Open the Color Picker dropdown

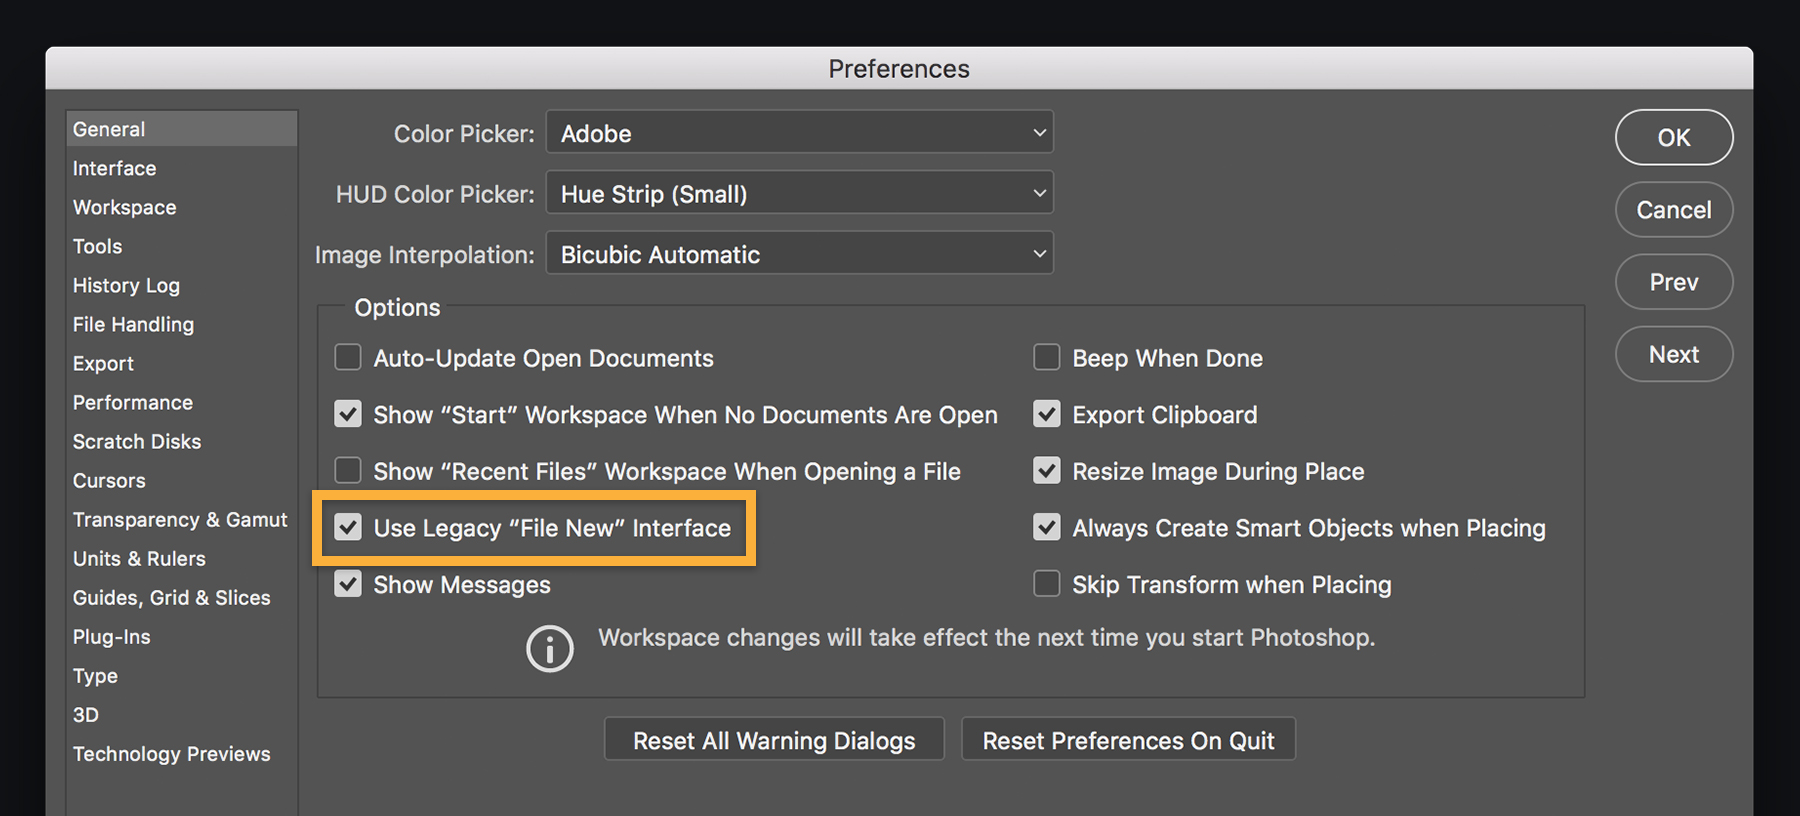click(799, 133)
